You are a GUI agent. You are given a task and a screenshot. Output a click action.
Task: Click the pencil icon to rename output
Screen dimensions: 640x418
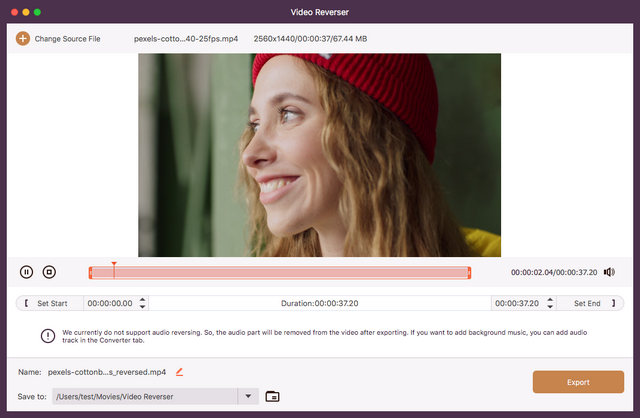click(x=180, y=372)
